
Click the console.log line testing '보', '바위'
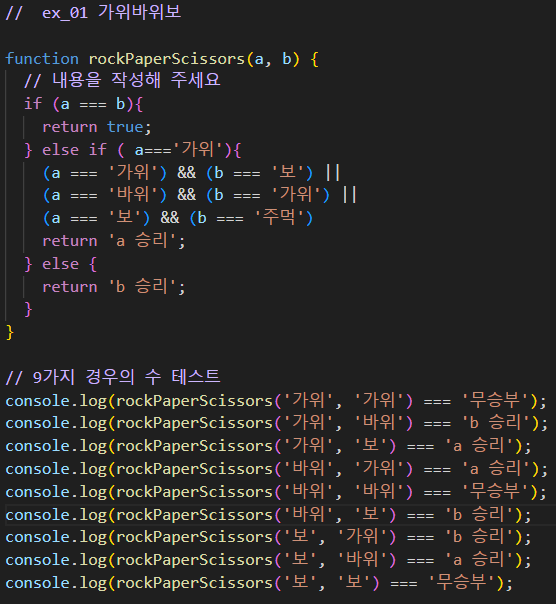point(268,560)
